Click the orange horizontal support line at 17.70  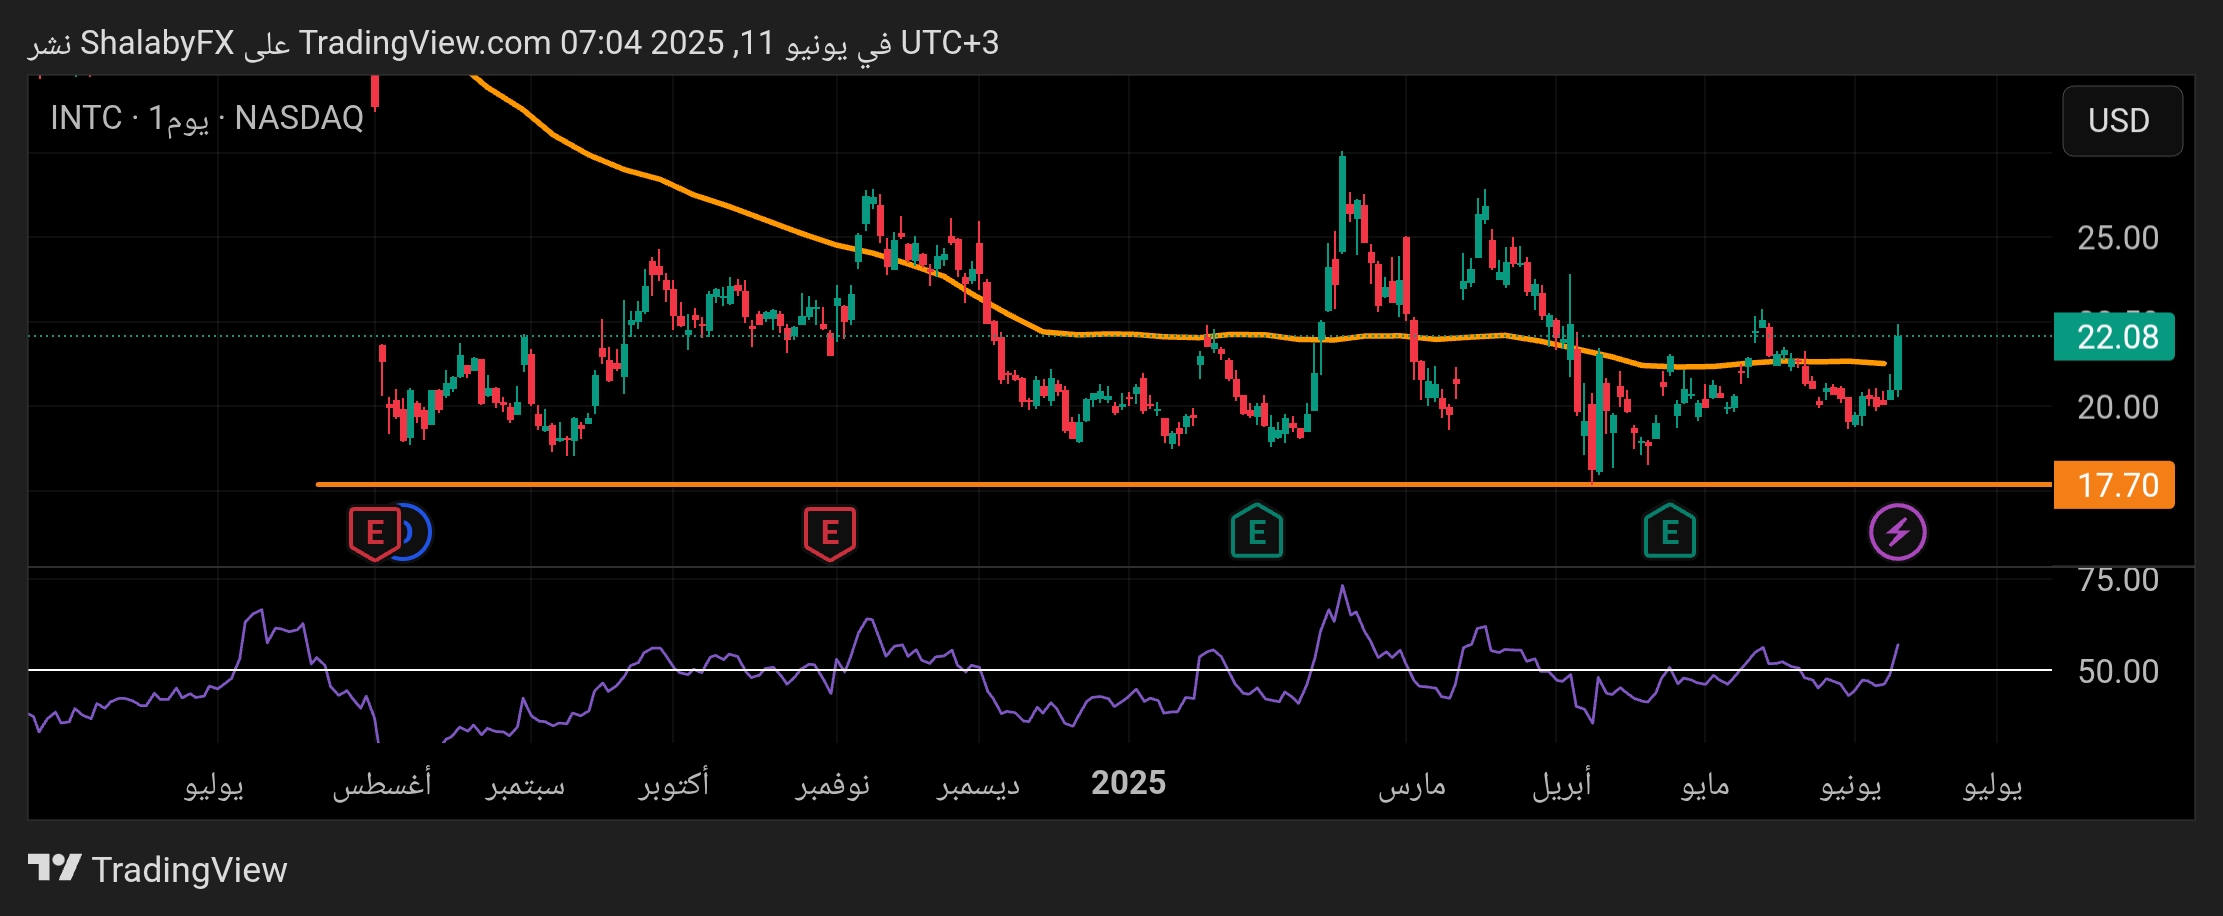pos(1184,485)
